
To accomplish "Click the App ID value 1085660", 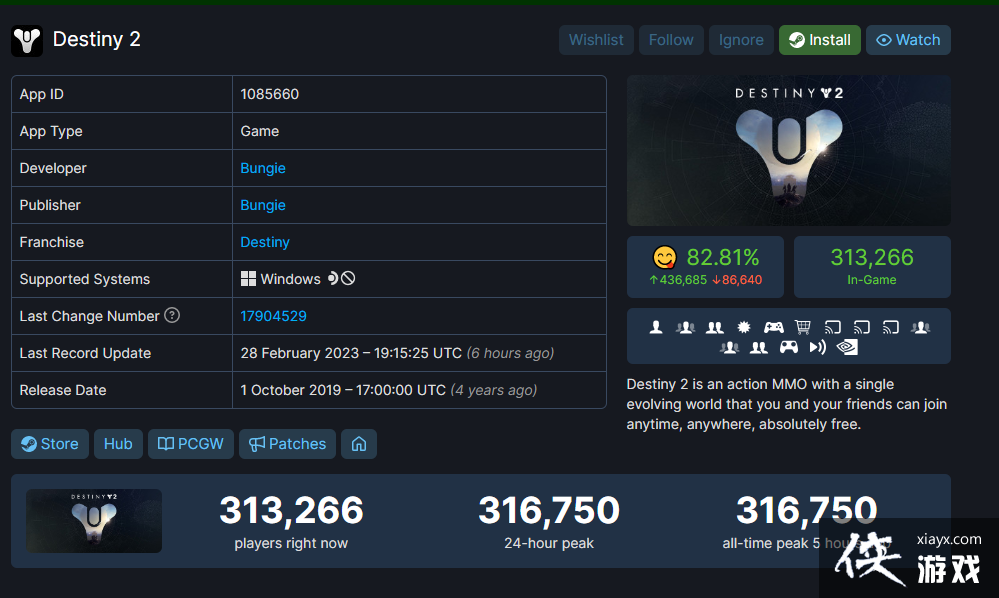I will point(270,94).
